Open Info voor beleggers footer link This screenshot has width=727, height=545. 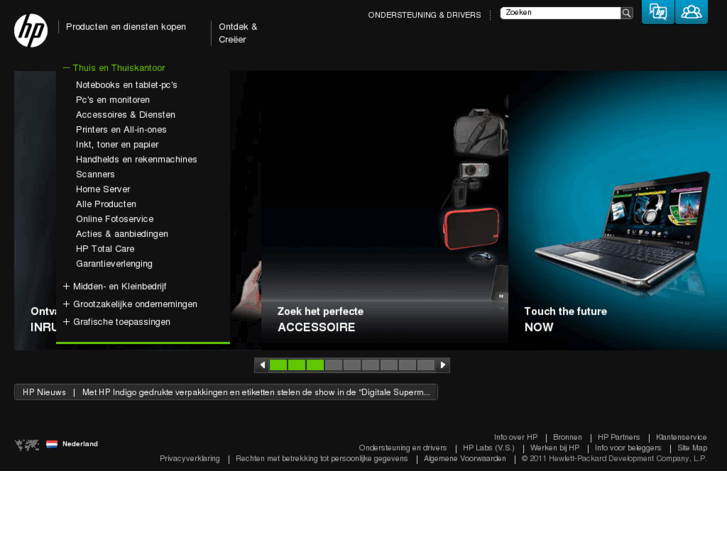[x=628, y=448]
